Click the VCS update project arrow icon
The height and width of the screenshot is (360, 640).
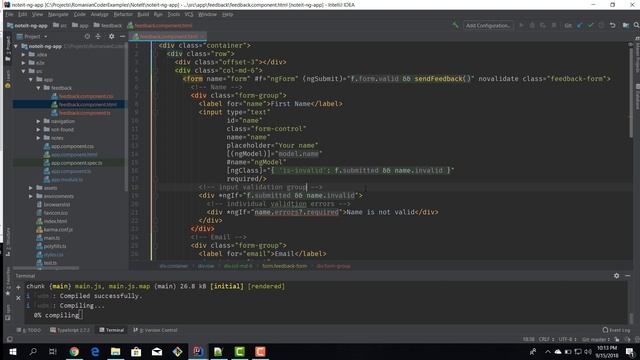580,25
